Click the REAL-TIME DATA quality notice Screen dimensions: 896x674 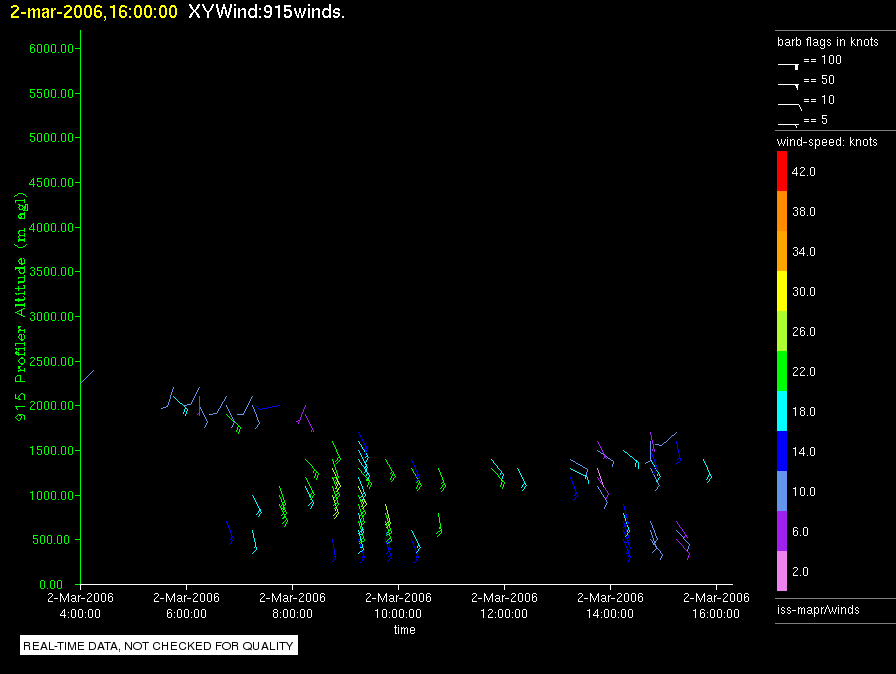[x=159, y=646]
